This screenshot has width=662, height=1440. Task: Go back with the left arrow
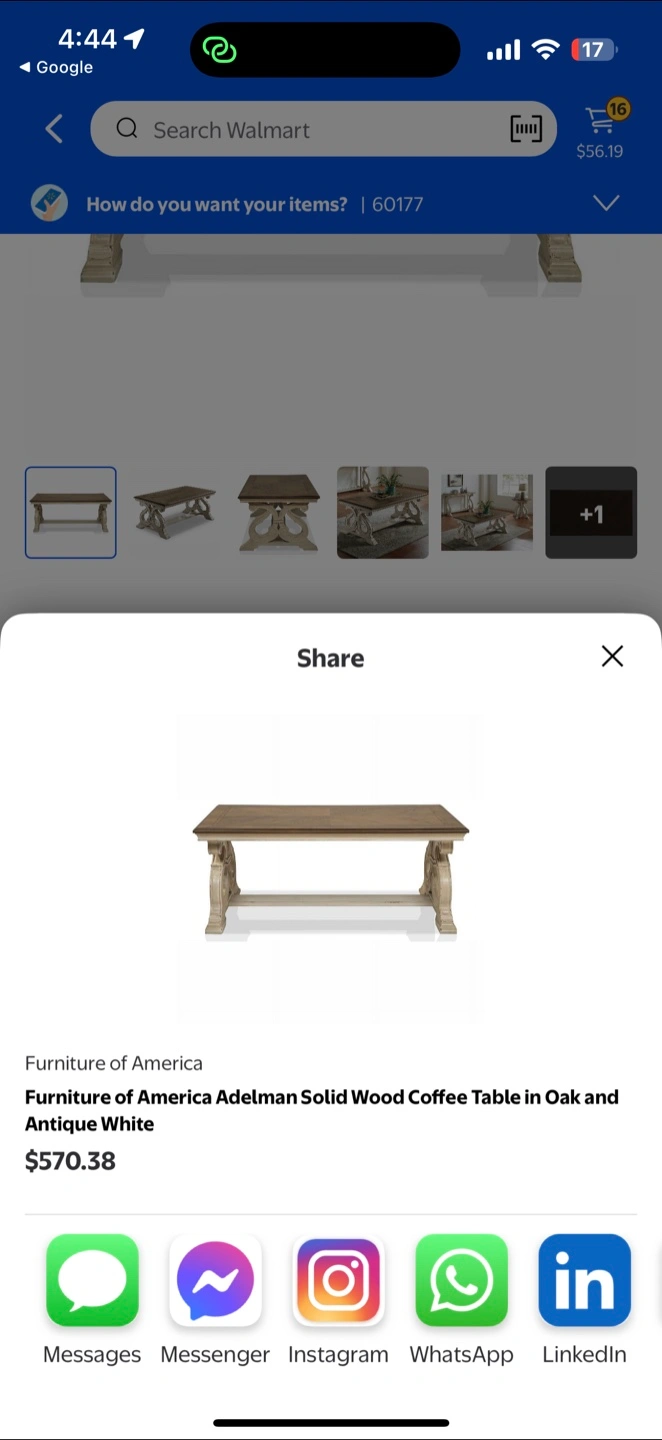pos(54,129)
